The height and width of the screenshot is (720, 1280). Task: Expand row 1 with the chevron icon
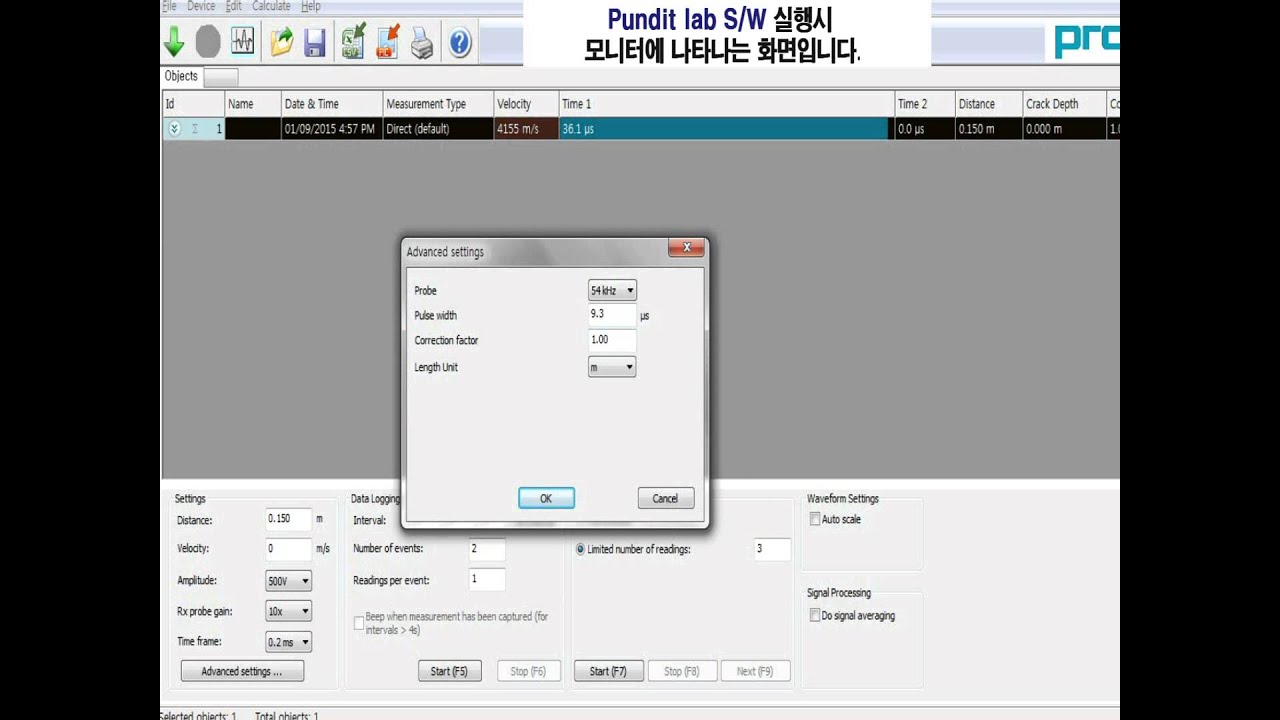(174, 129)
